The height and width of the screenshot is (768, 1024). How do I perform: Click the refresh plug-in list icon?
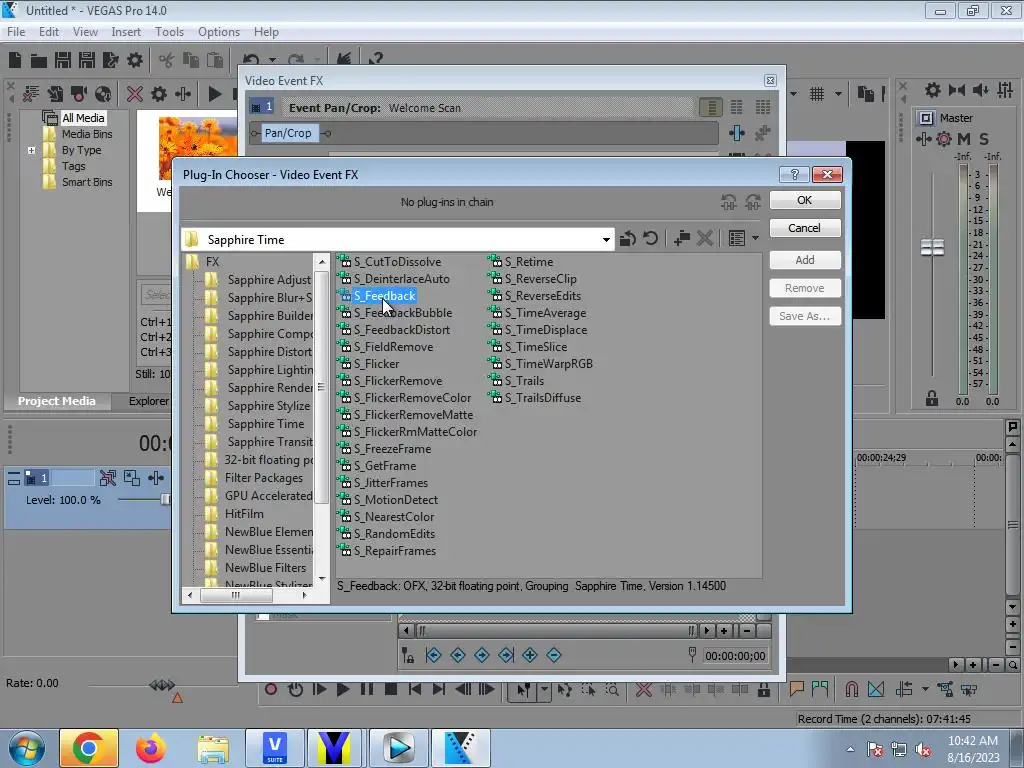coord(650,238)
